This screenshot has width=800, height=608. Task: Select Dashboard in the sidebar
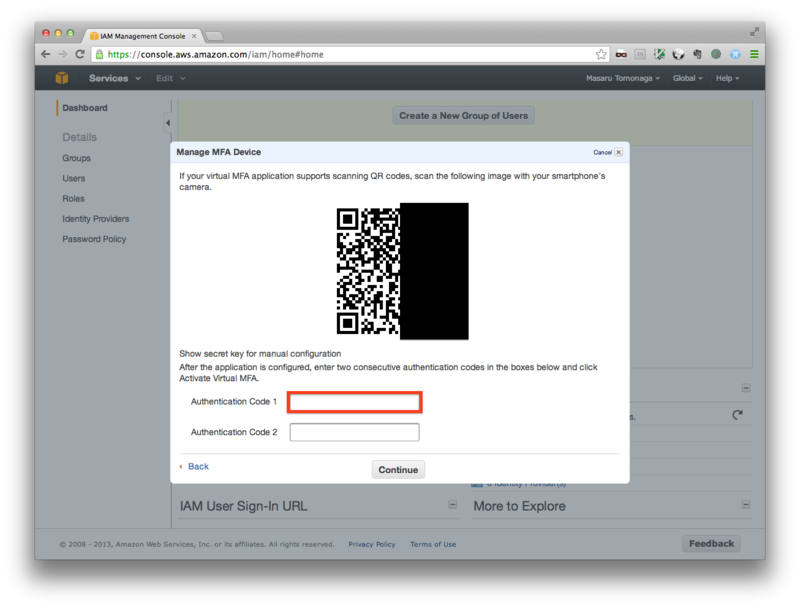pyautogui.click(x=85, y=108)
